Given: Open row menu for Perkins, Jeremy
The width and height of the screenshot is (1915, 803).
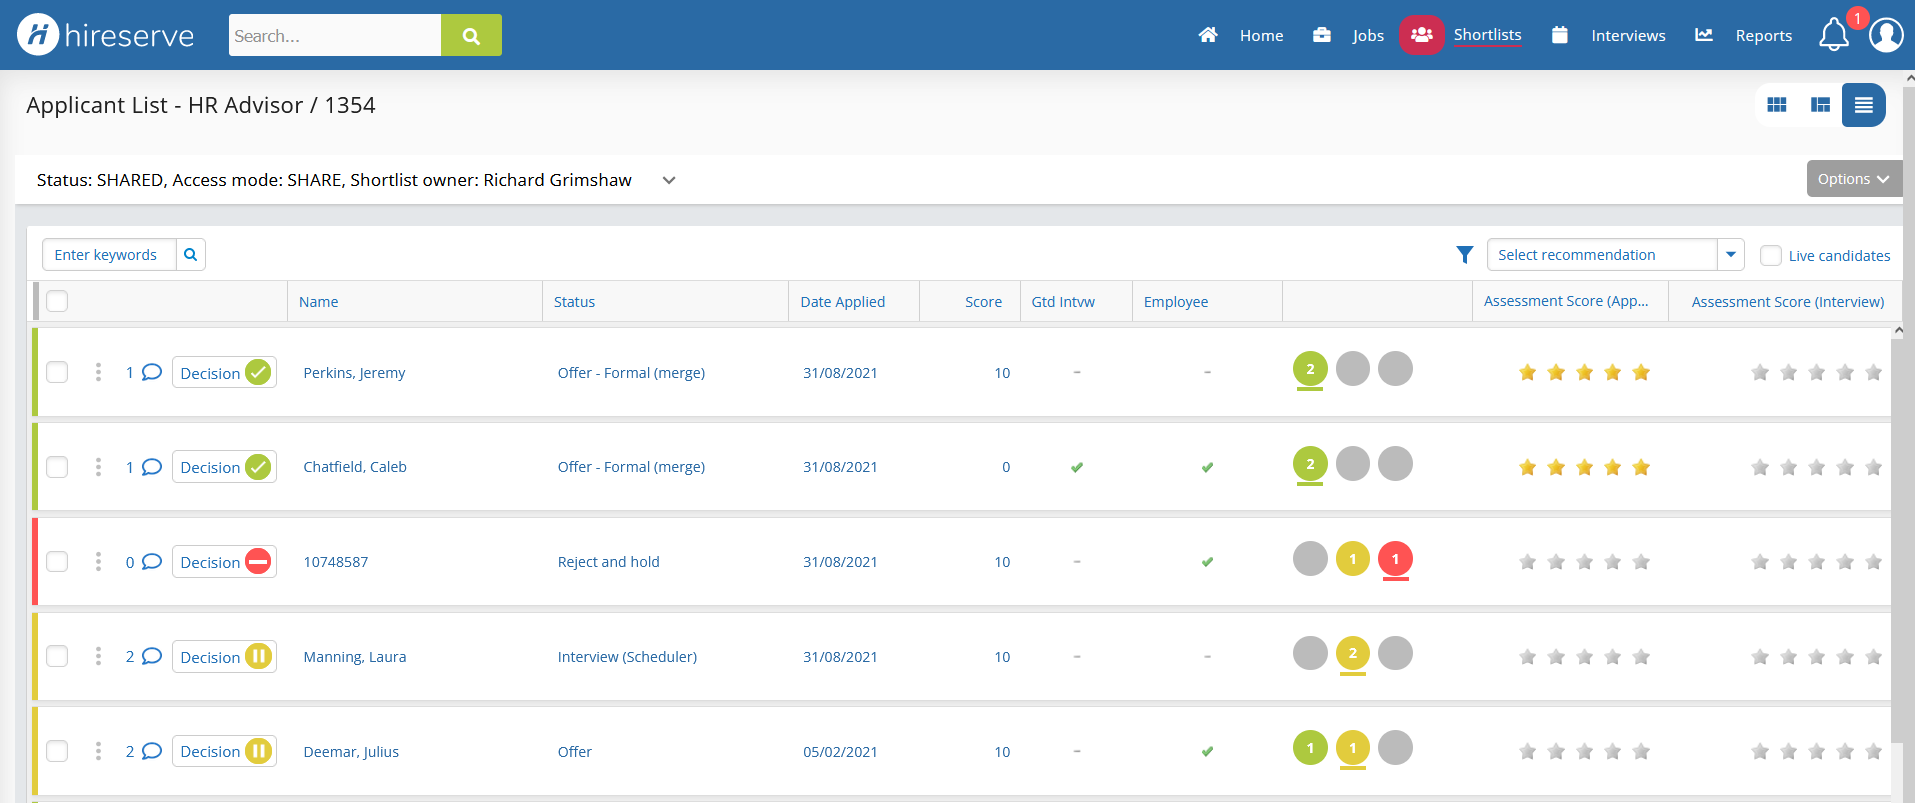Looking at the screenshot, I should point(98,372).
